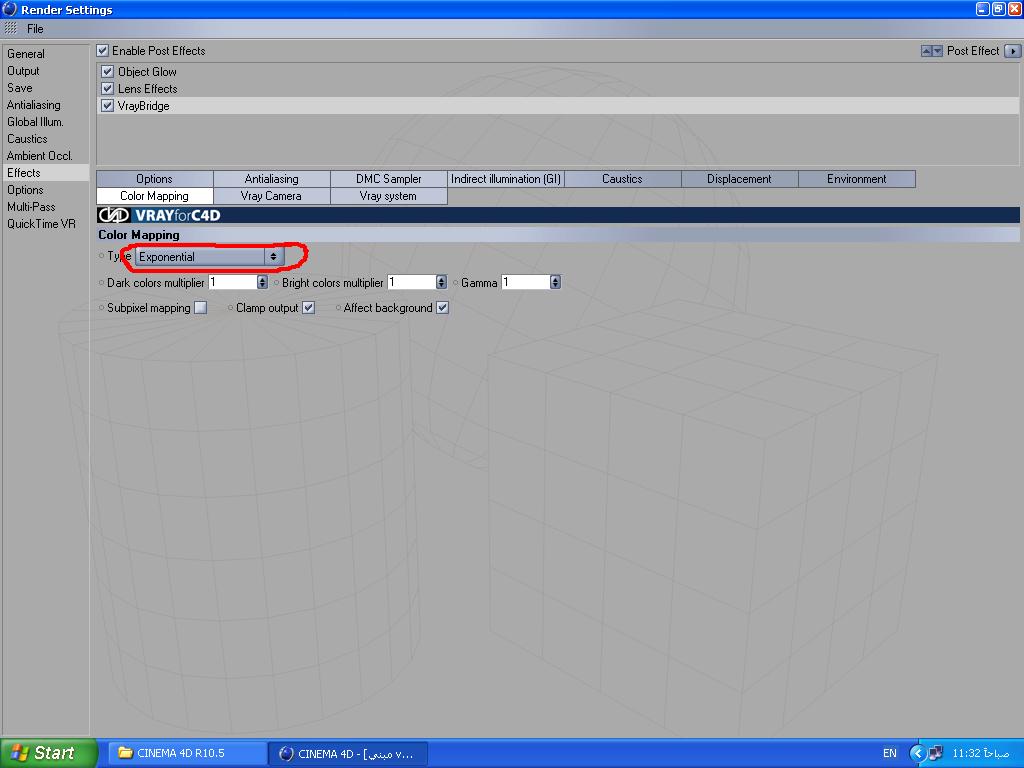Switch to the Vray Options tab

click(155, 179)
